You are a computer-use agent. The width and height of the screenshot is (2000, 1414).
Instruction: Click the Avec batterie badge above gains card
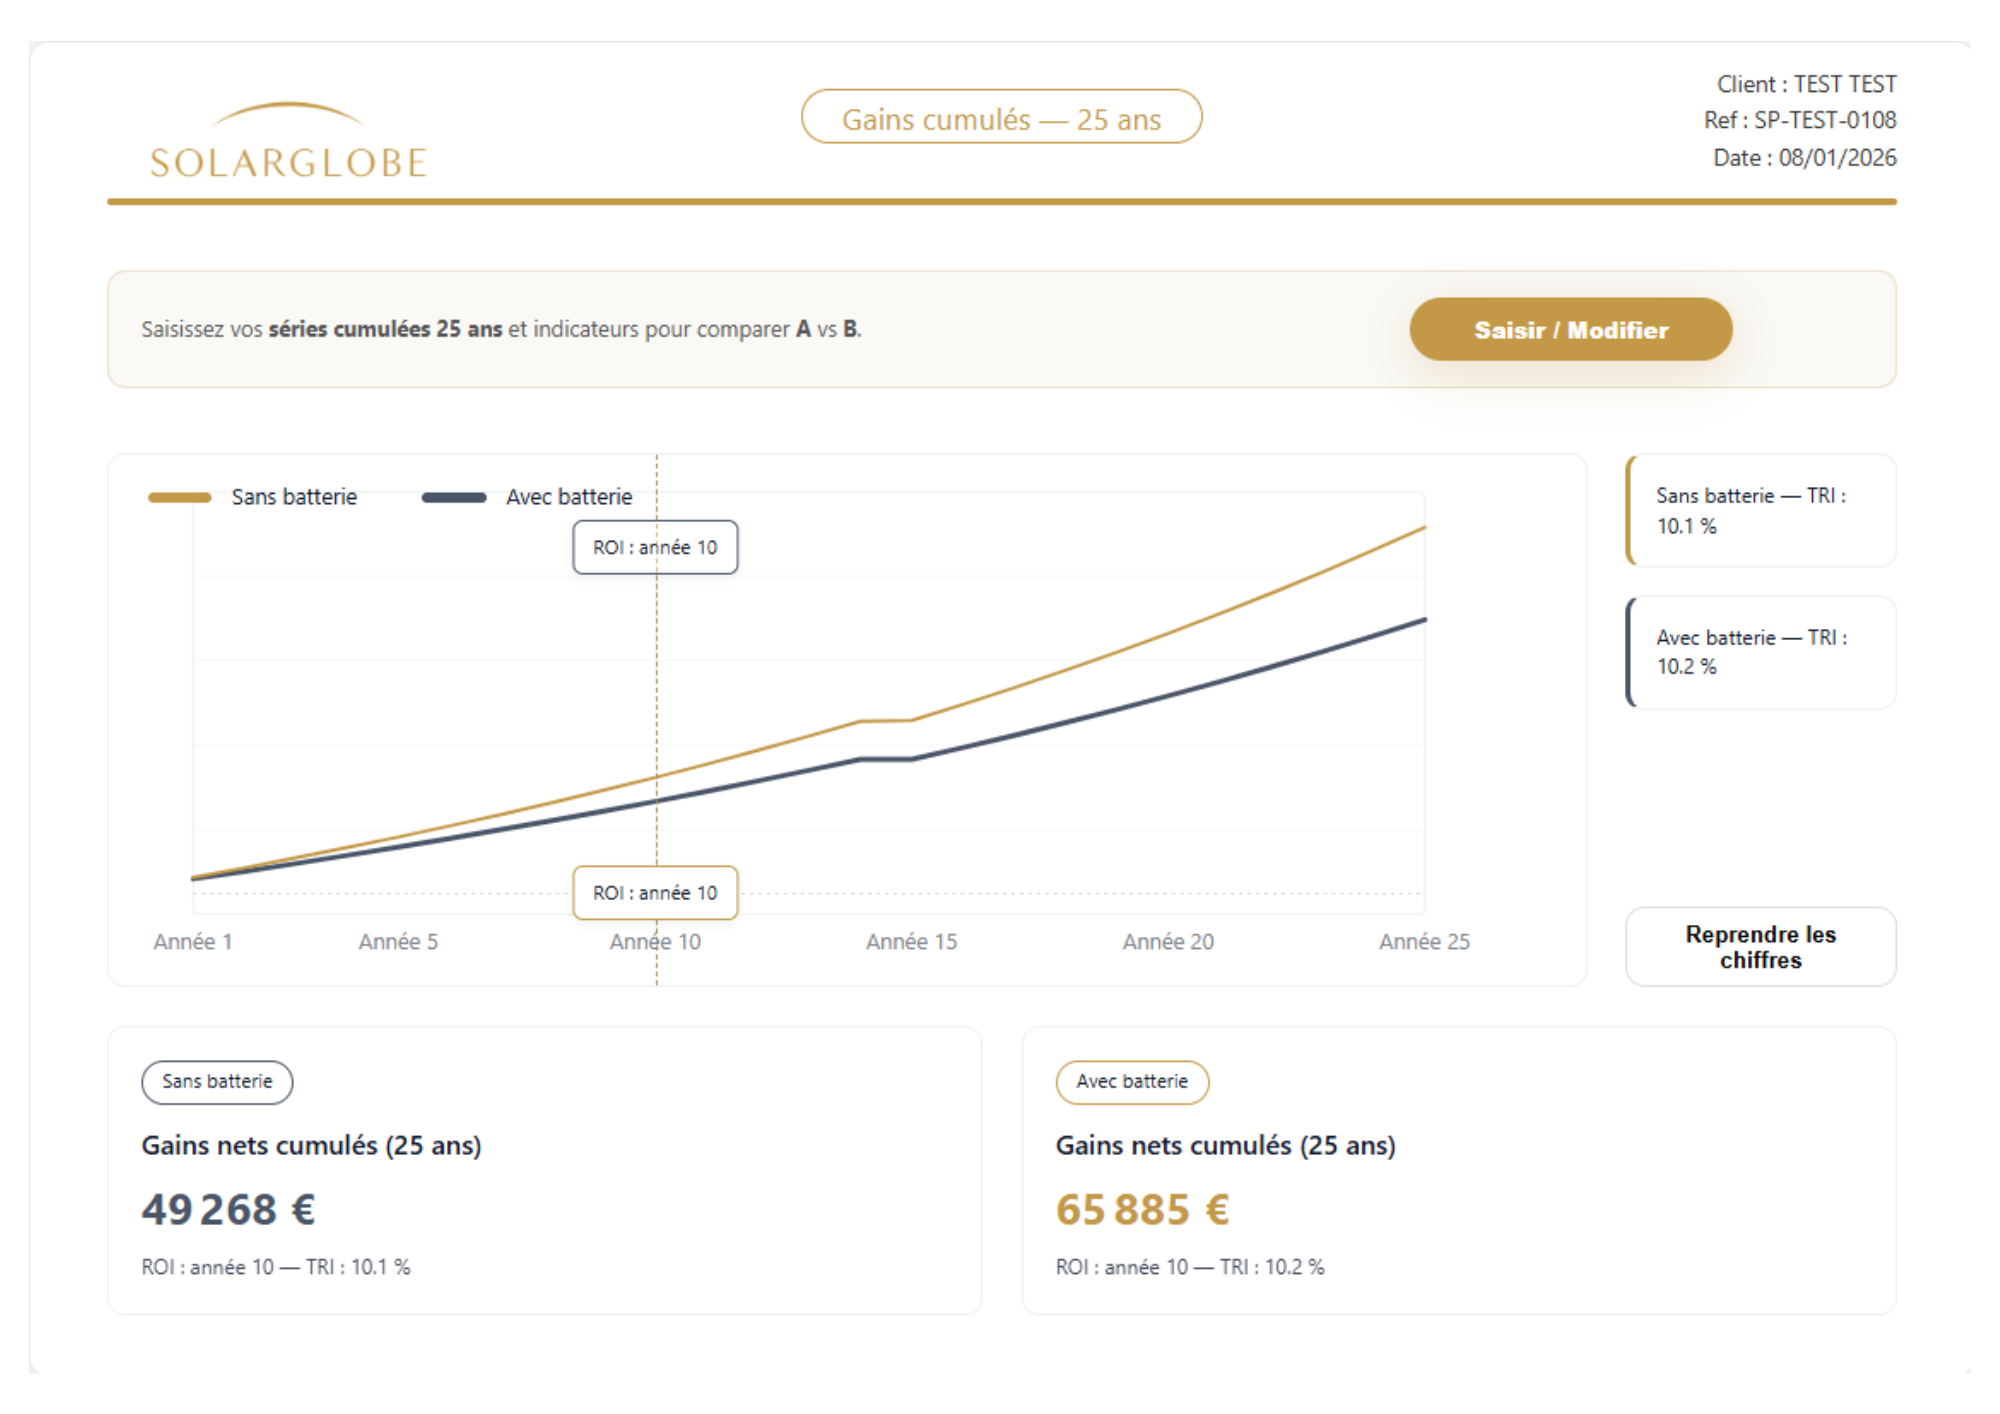[x=1131, y=1082]
